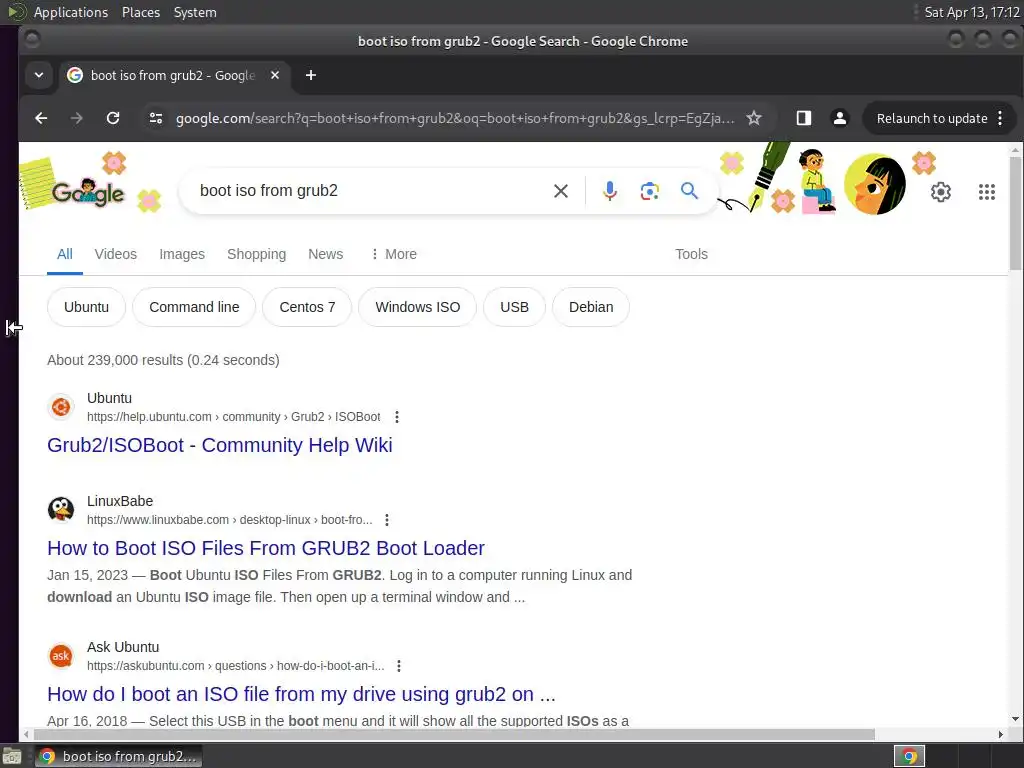Viewport: 1024px width, 768px height.
Task: Switch to Shopping tab
Action: pyautogui.click(x=256, y=254)
